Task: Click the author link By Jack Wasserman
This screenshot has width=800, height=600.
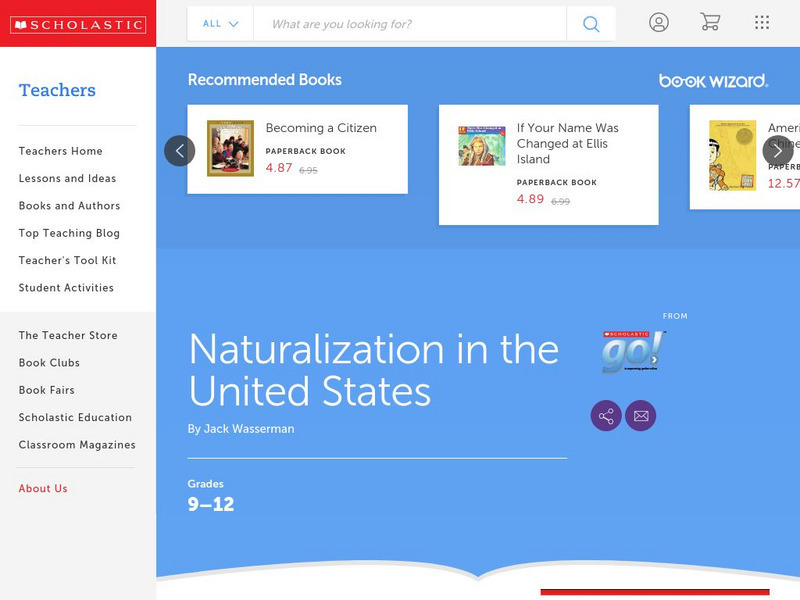Action: tap(243, 428)
